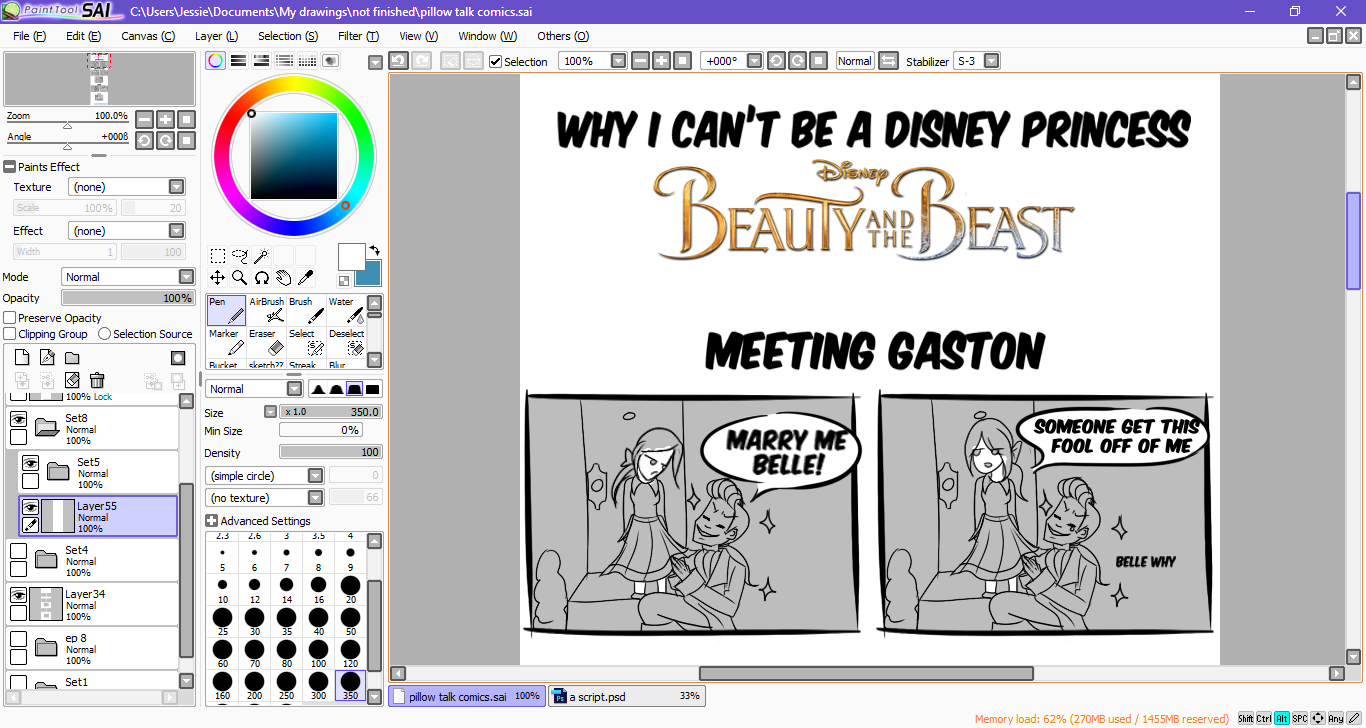1366x728 pixels.
Task: Pick the rectangular selection tool
Action: [217, 256]
